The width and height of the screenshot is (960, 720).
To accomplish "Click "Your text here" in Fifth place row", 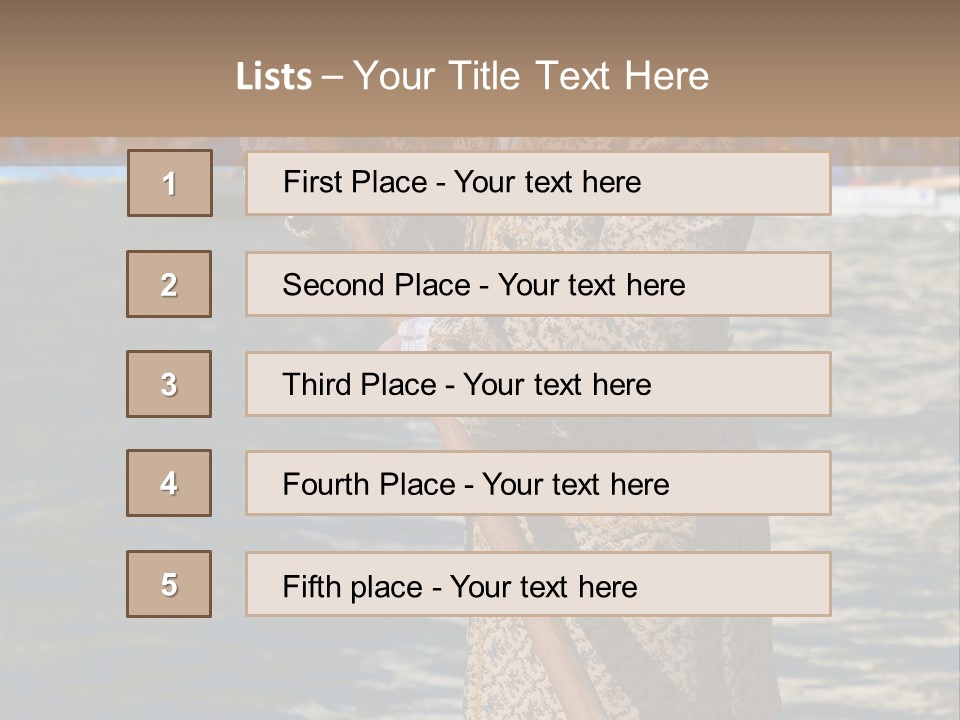I will coord(543,586).
